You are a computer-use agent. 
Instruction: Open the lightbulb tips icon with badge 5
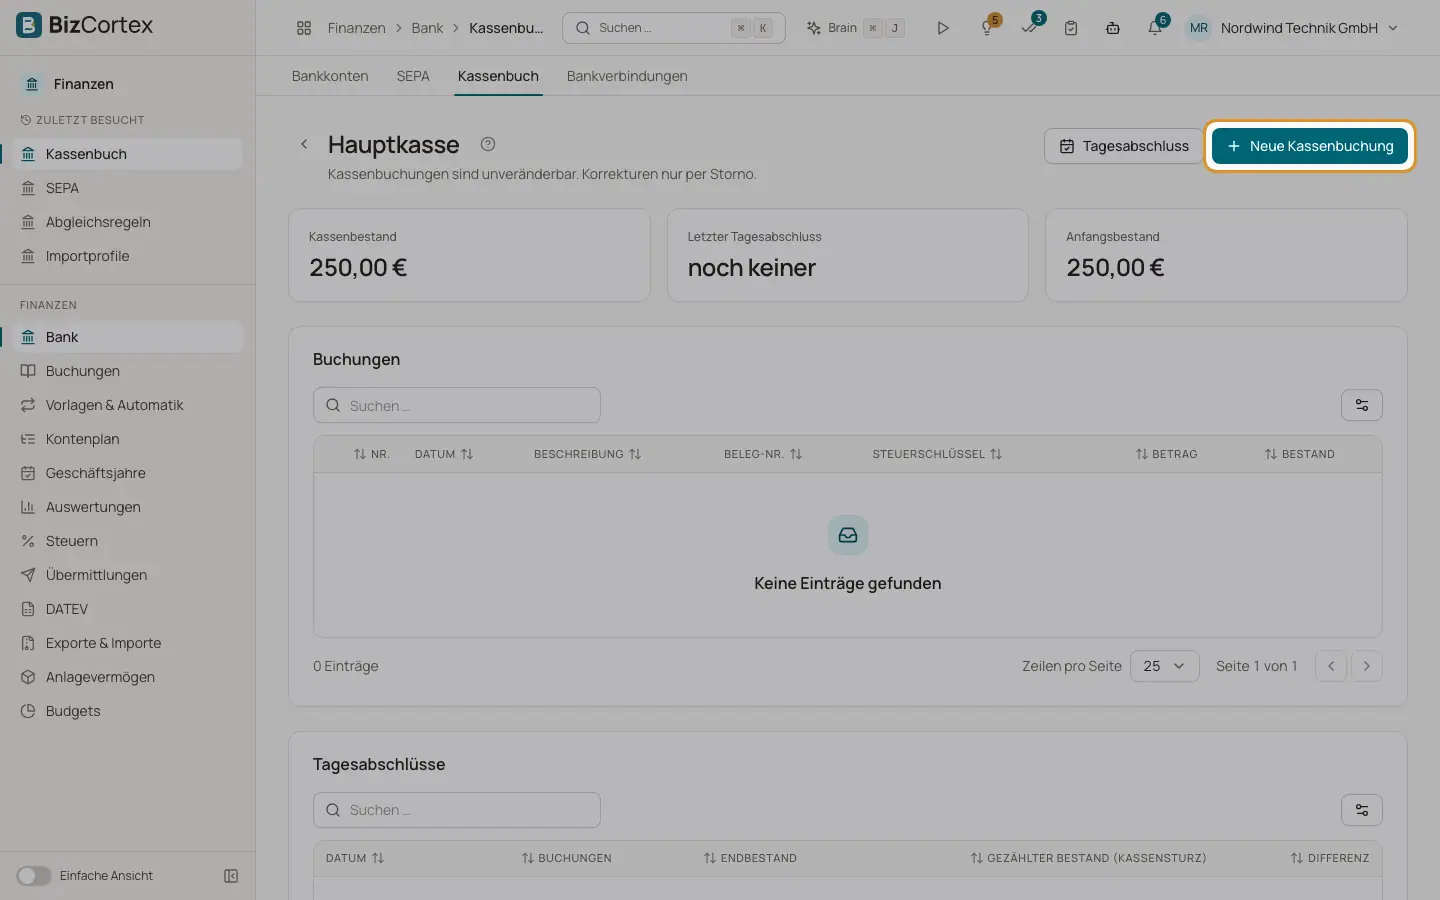(x=988, y=28)
